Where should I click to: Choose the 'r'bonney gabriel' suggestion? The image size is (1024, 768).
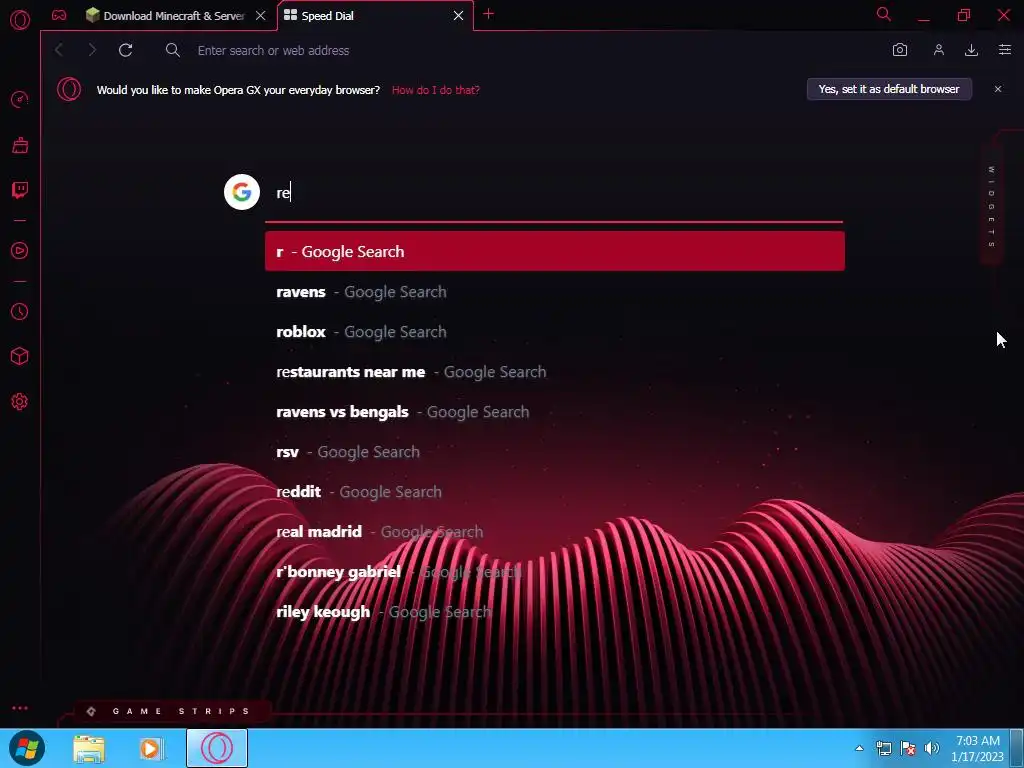click(x=554, y=572)
